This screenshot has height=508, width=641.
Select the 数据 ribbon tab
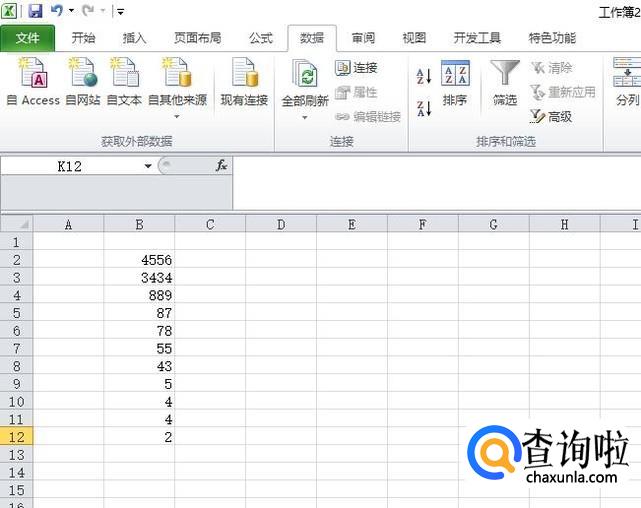click(x=312, y=38)
